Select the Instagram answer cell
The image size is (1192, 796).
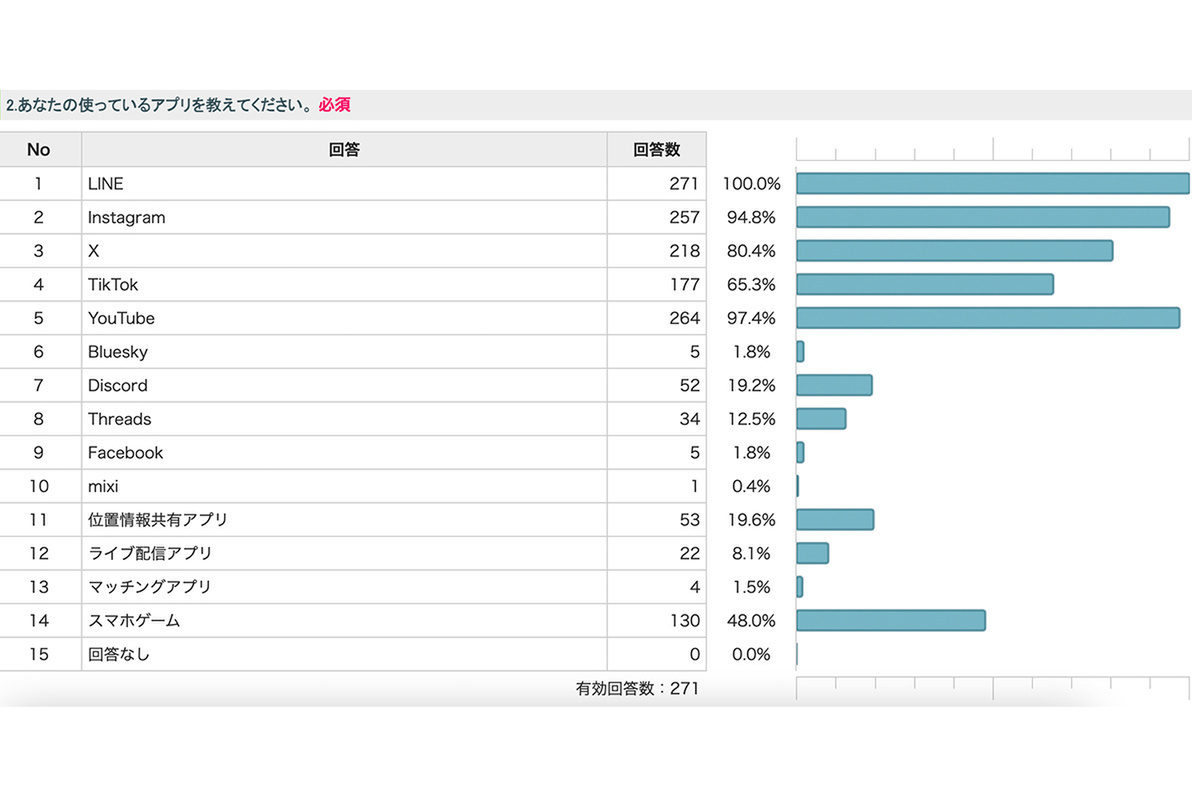tap(127, 218)
